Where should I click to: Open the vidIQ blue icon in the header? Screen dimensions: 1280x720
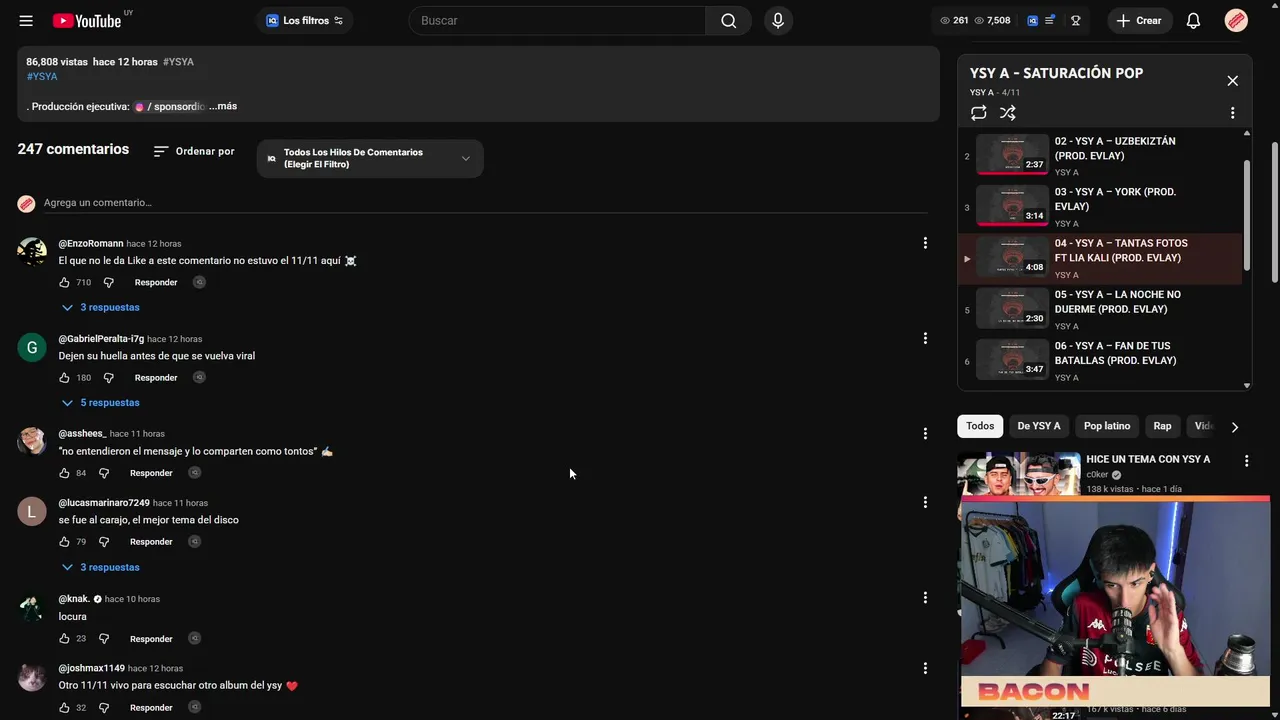pos(1033,20)
